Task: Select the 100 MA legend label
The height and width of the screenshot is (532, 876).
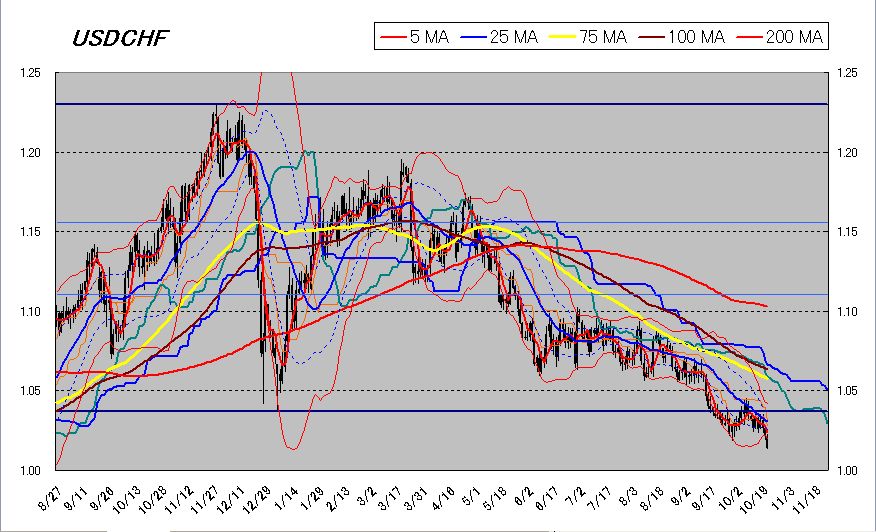Action: tap(696, 37)
